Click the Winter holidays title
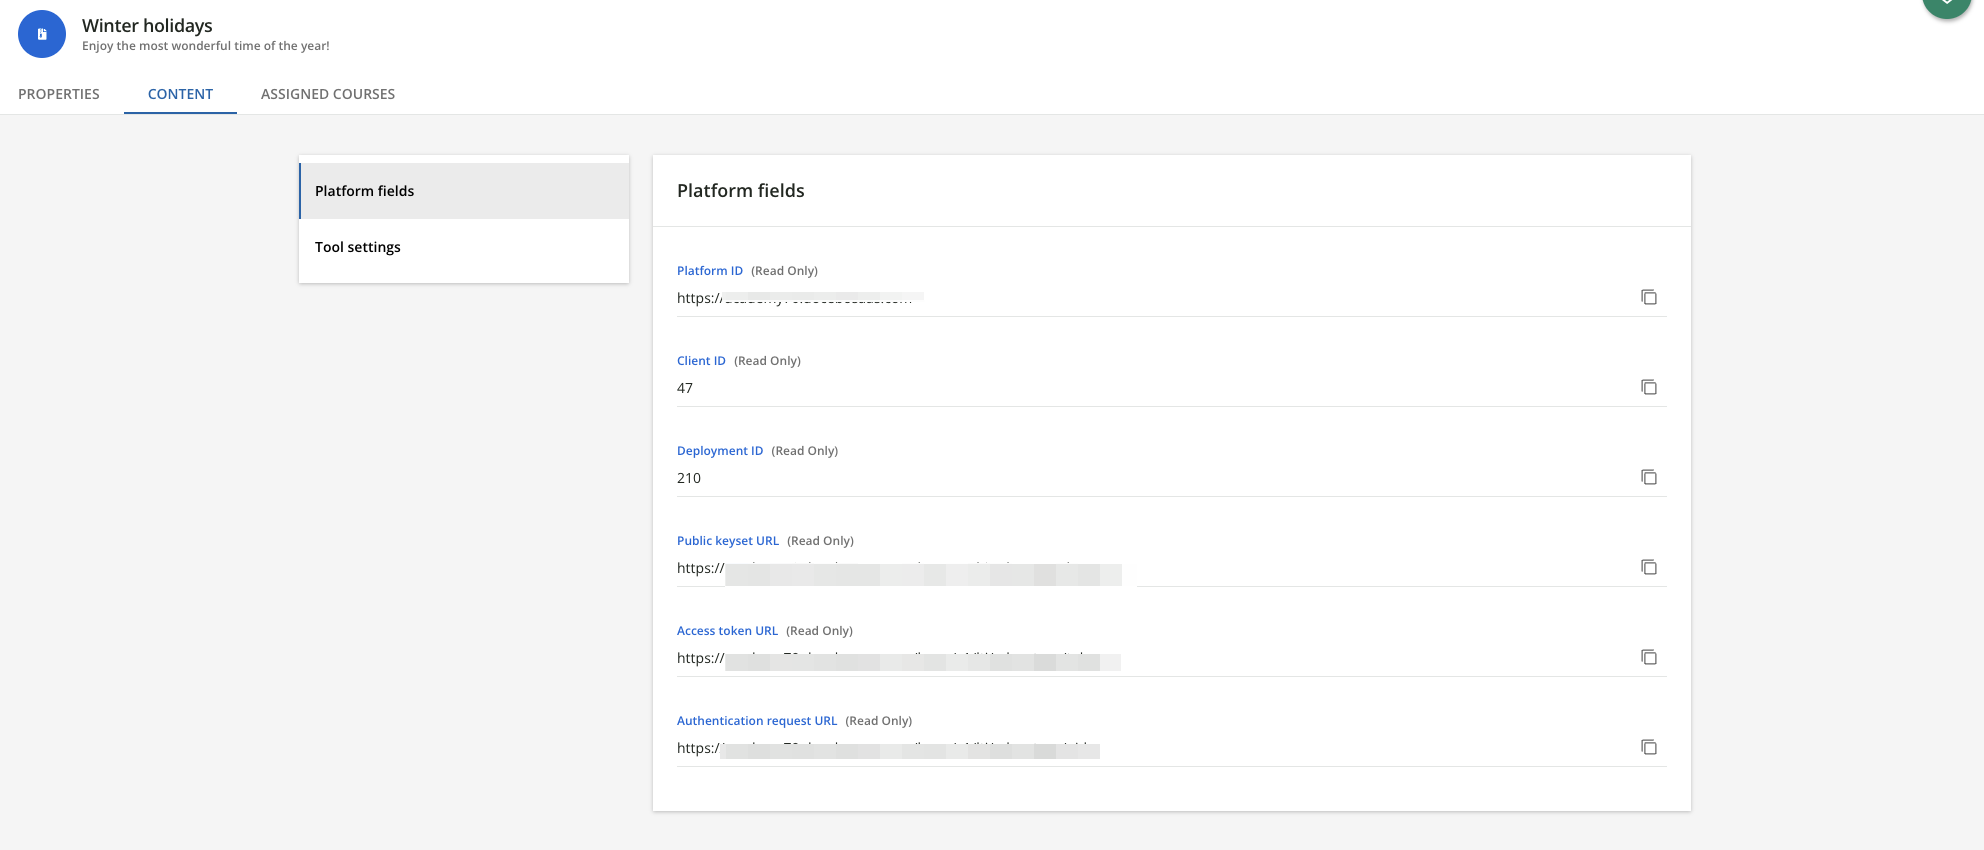The image size is (1984, 850). click(147, 25)
